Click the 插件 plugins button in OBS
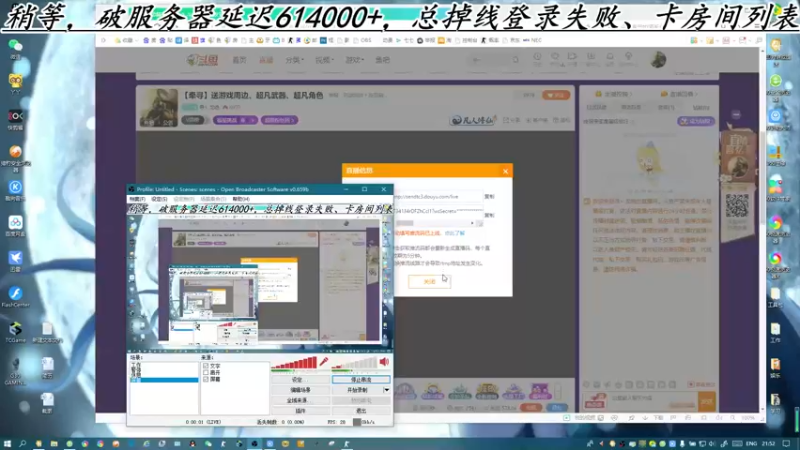Image resolution: width=800 pixels, height=450 pixels. click(x=300, y=411)
